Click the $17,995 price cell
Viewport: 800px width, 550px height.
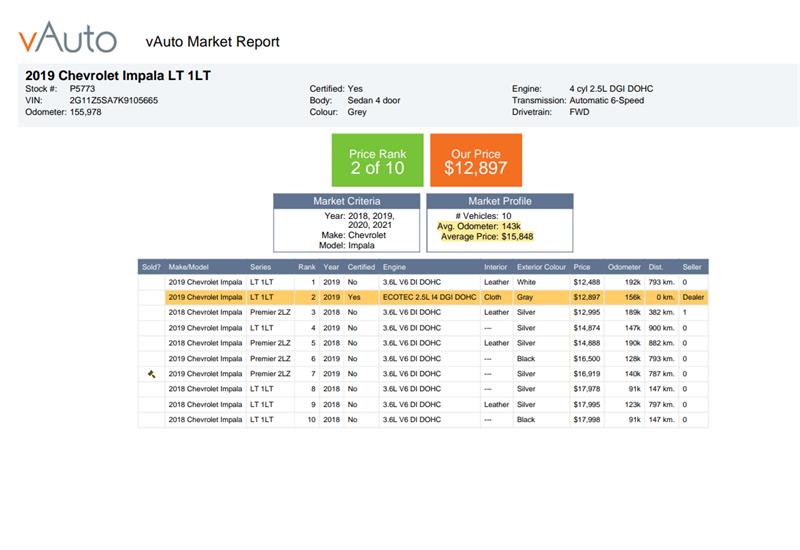587,405
